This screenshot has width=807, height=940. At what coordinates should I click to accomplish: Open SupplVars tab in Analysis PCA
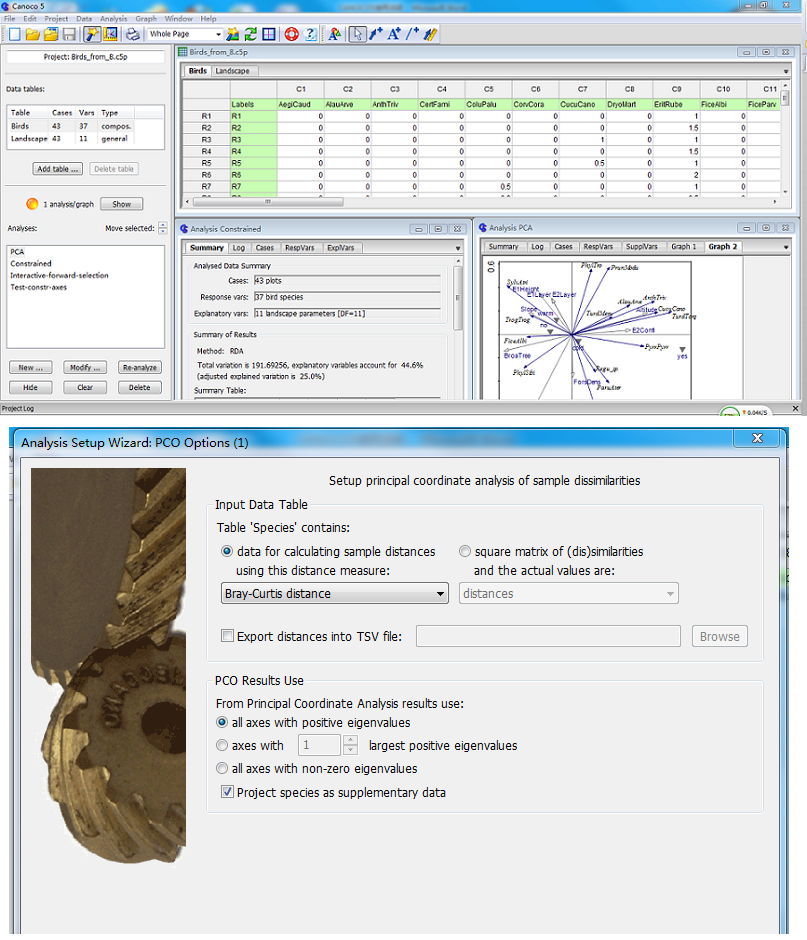pos(642,246)
